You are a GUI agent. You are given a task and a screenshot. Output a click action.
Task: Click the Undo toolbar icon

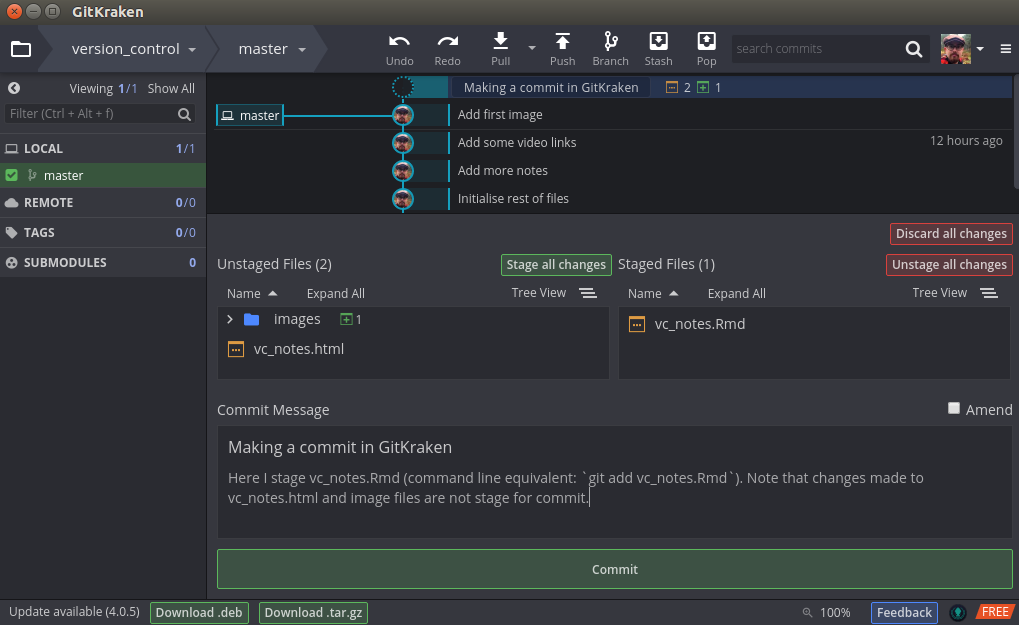399,42
